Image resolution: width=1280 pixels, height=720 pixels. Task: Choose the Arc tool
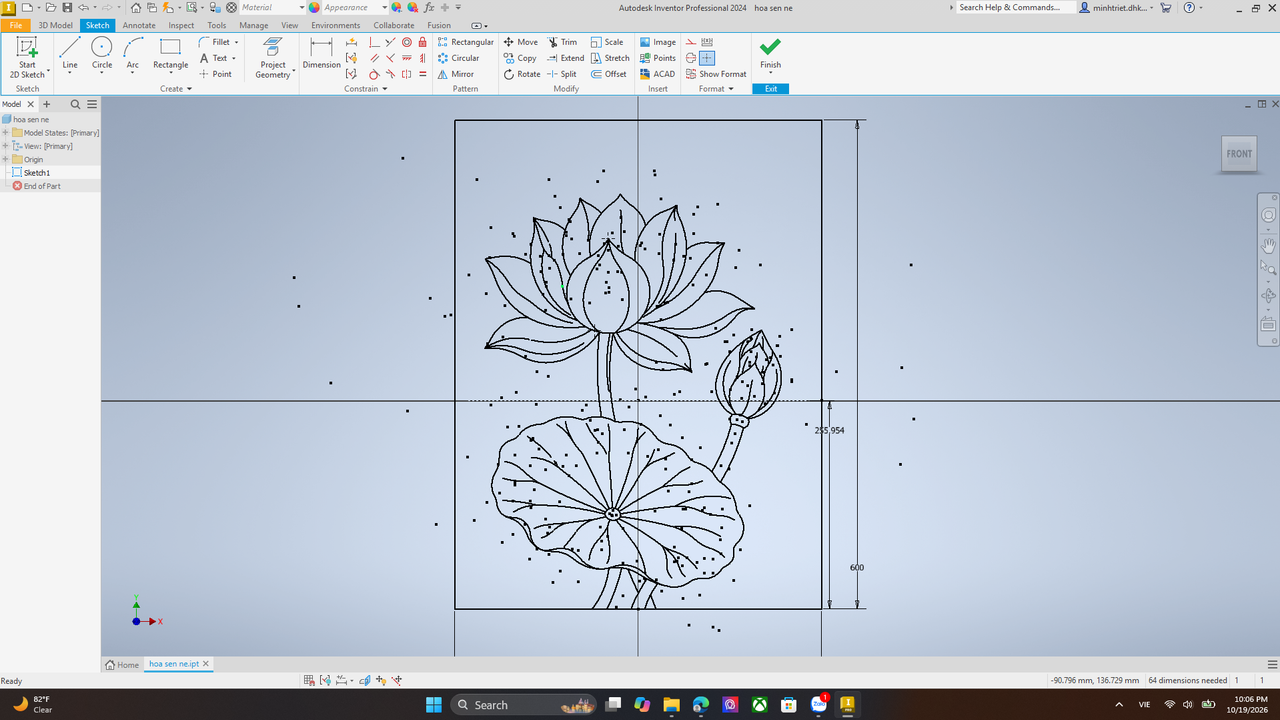[x=133, y=54]
